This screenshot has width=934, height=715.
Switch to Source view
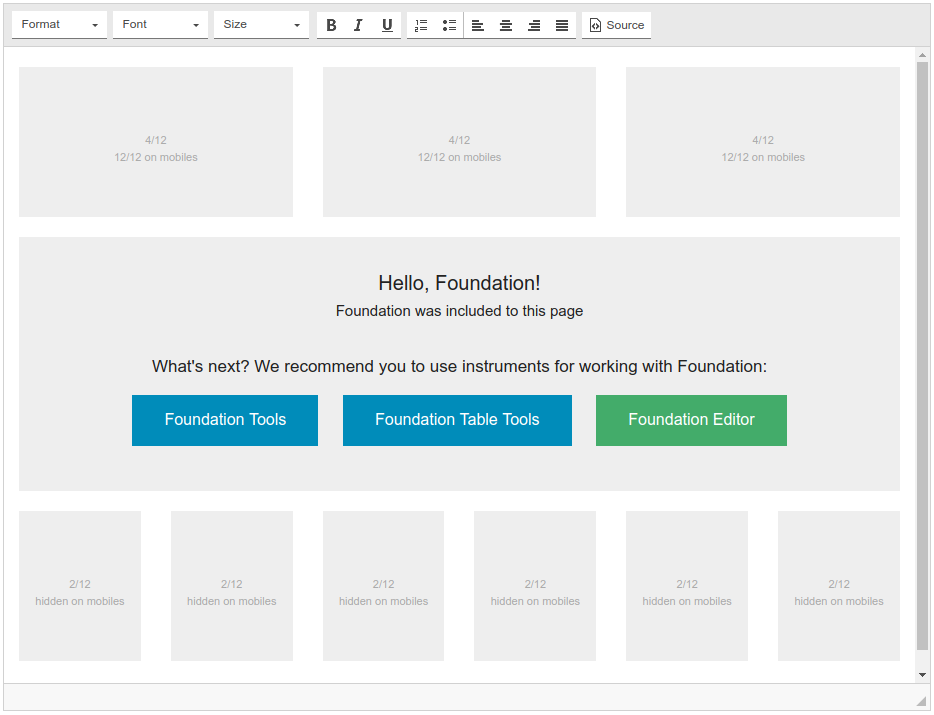coord(616,25)
